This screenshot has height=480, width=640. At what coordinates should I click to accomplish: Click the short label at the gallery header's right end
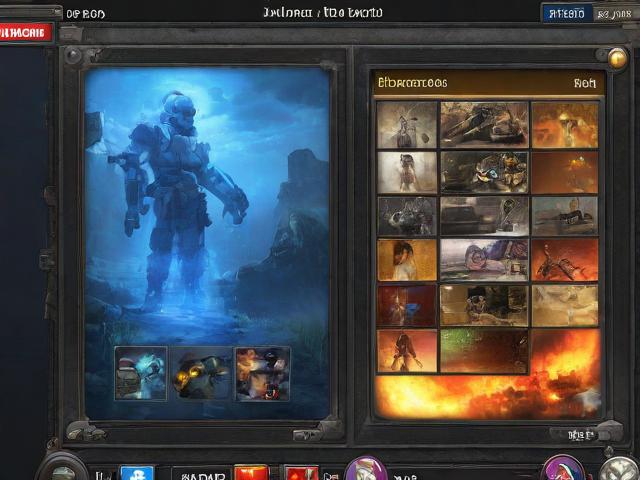click(x=585, y=83)
